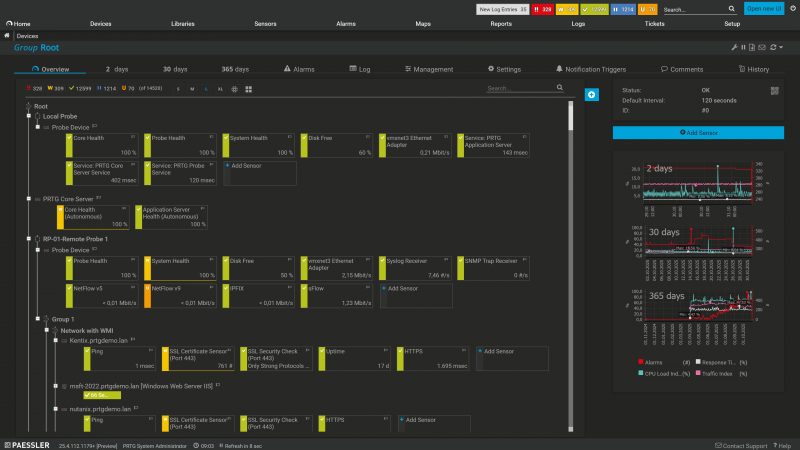Open the History tab
The height and width of the screenshot is (450, 800).
[x=754, y=69]
